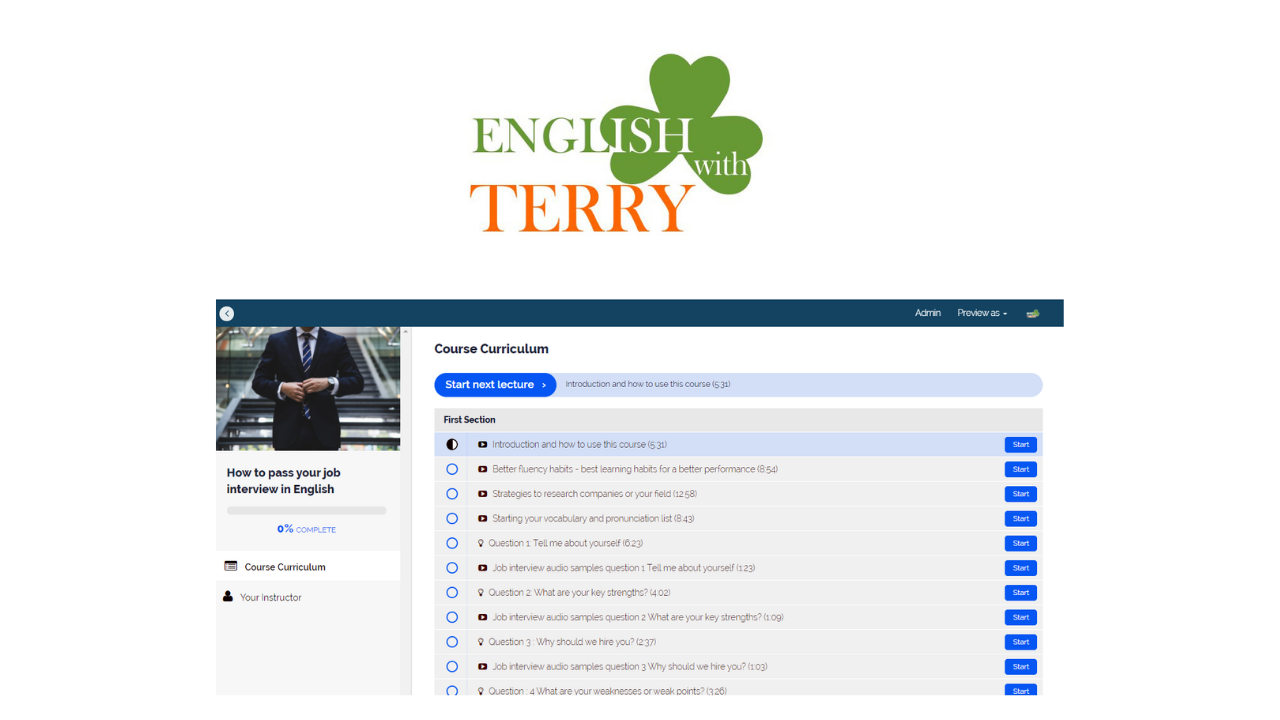Click the video icon beside audio samples question 2
This screenshot has height=720, width=1280.
[x=483, y=617]
